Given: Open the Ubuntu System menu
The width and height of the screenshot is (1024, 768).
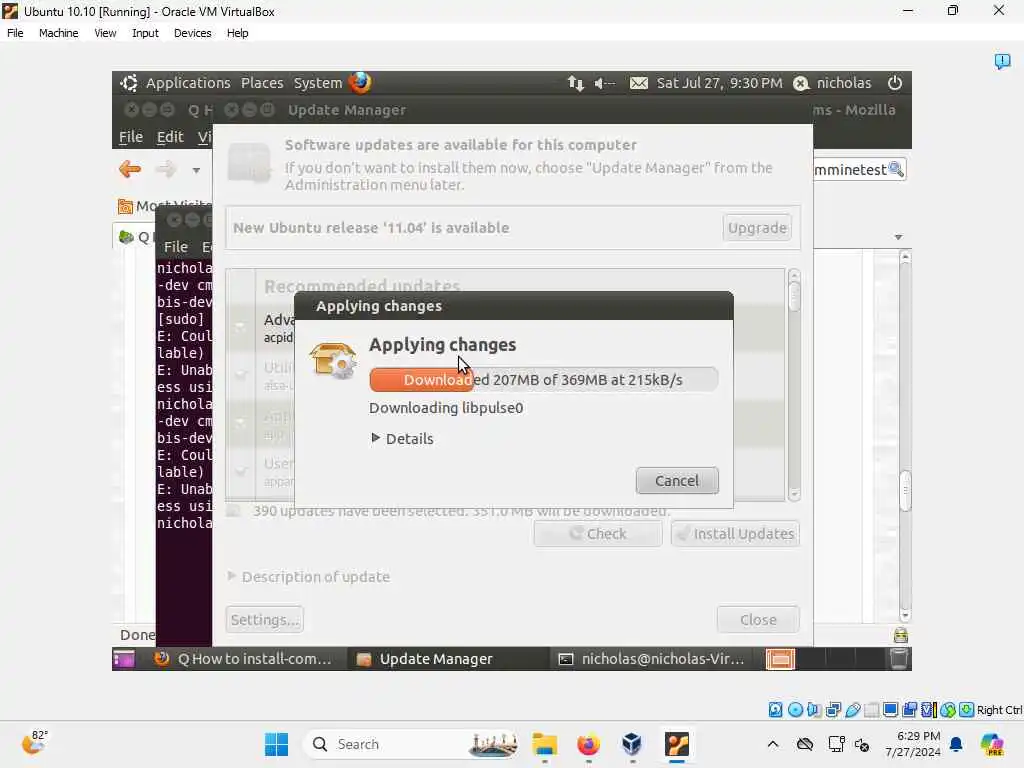Looking at the screenshot, I should click(317, 83).
